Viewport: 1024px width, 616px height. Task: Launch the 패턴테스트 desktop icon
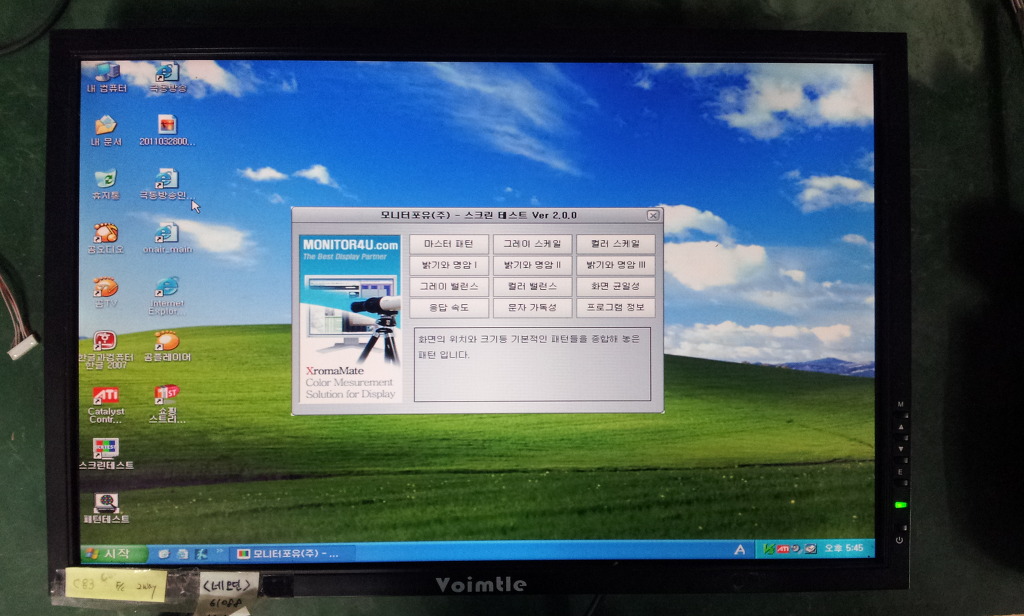click(x=106, y=508)
